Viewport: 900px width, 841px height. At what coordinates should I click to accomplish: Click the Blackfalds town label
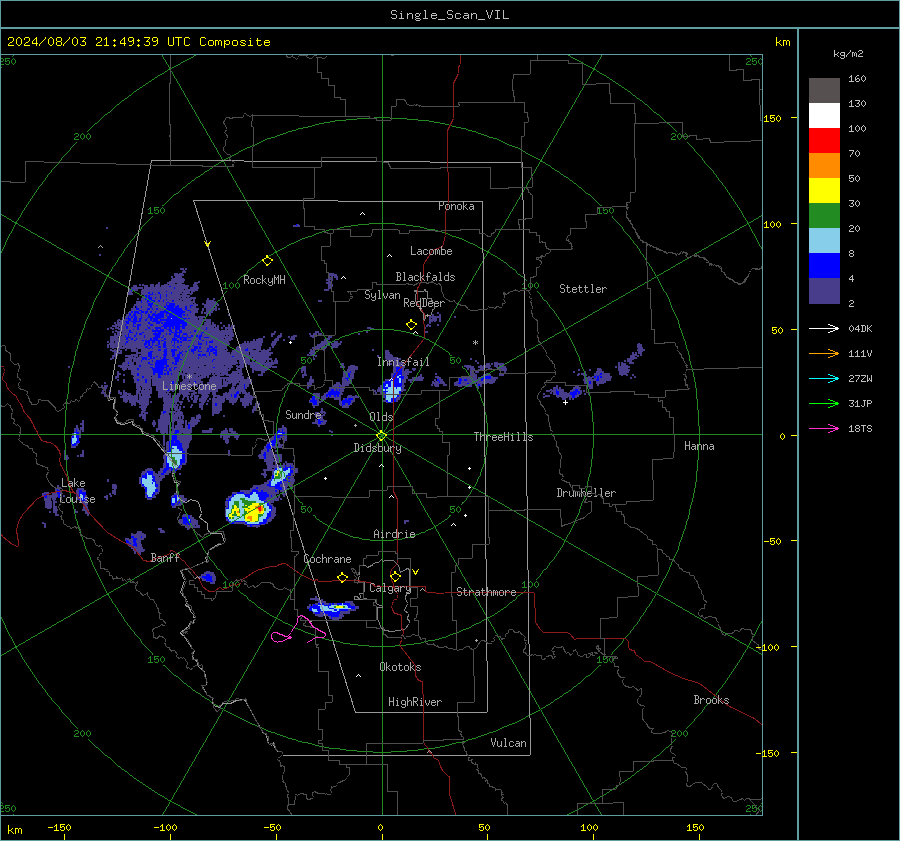point(425,277)
